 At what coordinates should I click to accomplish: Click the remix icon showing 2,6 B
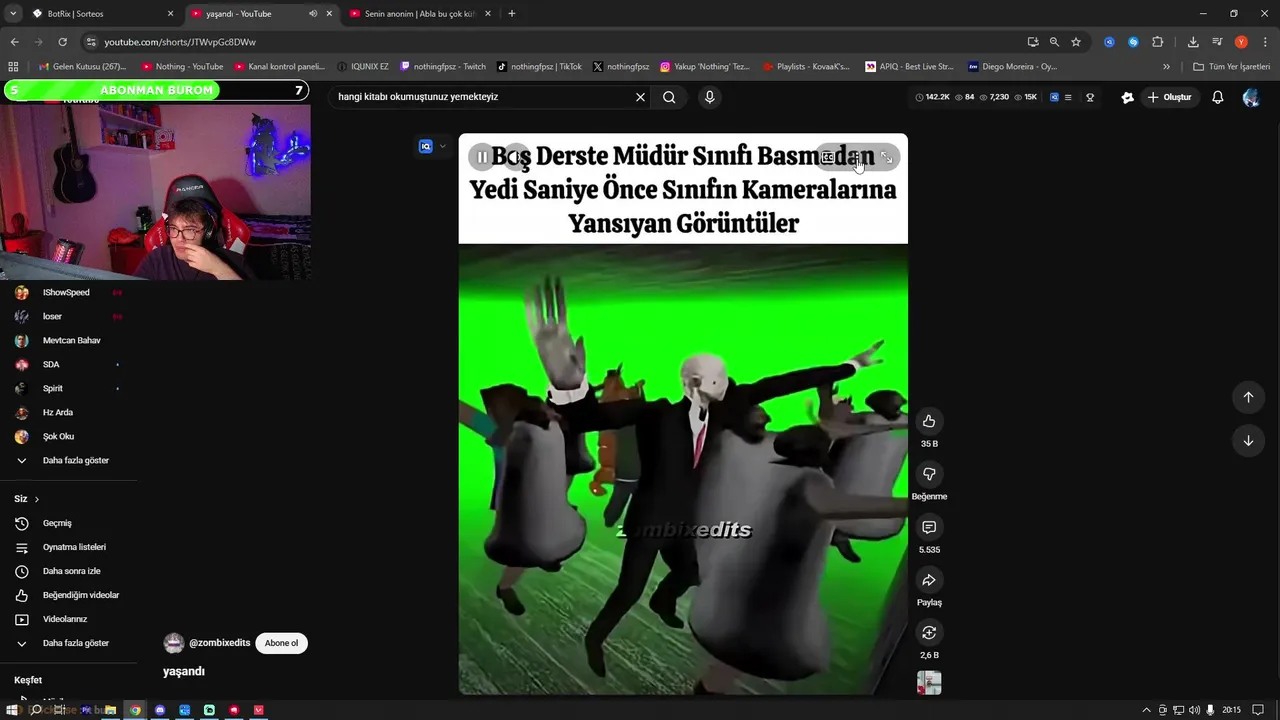click(929, 632)
